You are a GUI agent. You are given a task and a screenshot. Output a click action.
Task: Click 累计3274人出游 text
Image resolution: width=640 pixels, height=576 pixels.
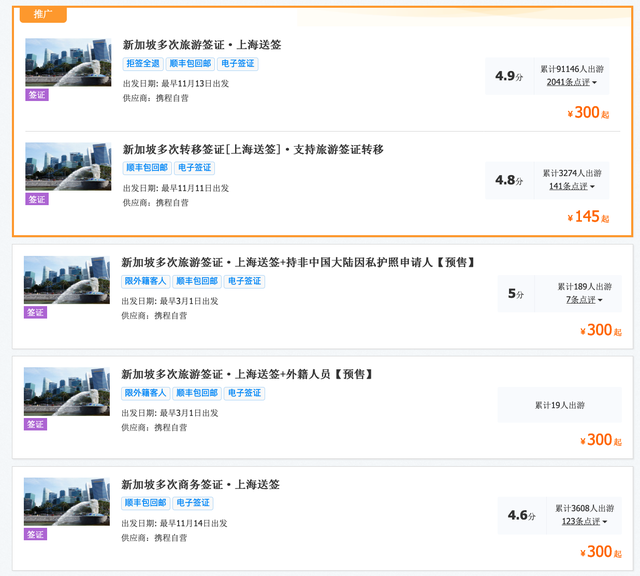pyautogui.click(x=572, y=173)
